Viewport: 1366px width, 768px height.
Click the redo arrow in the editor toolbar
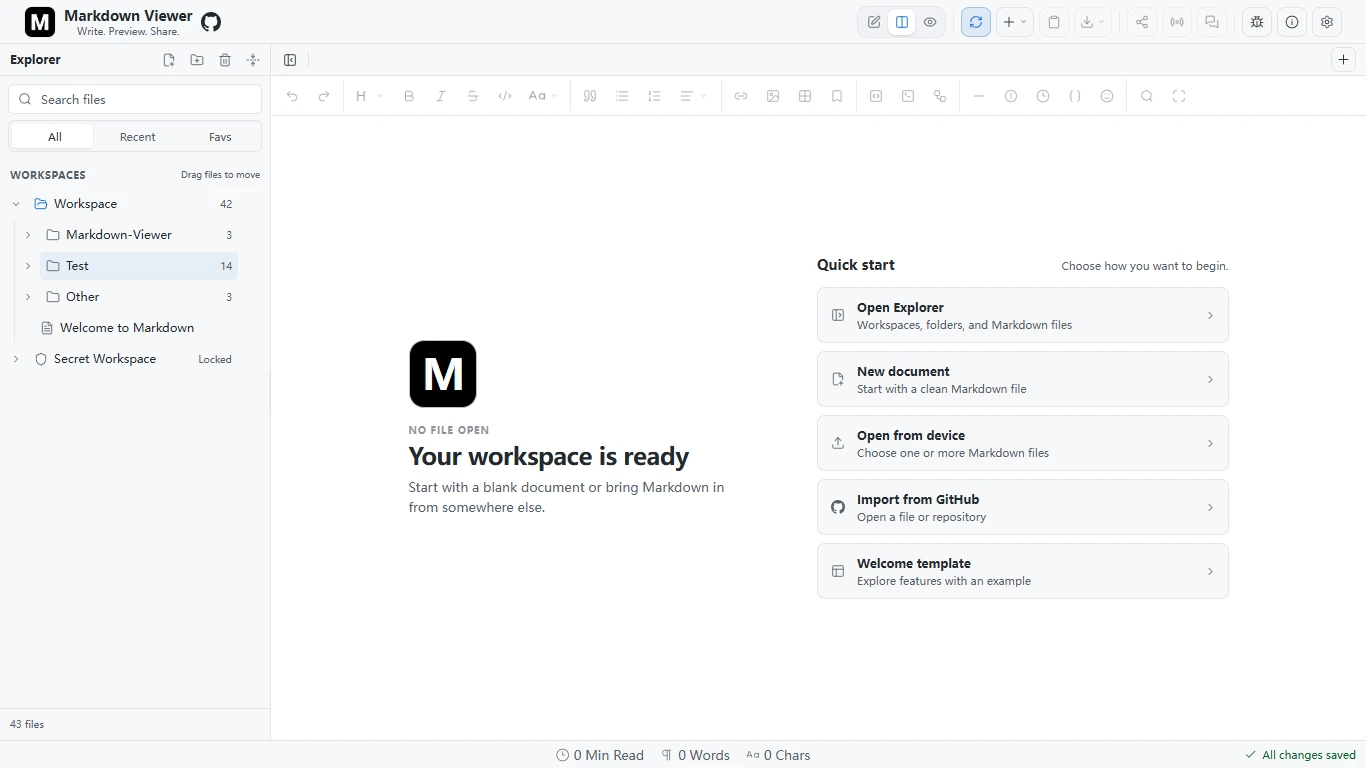[324, 96]
